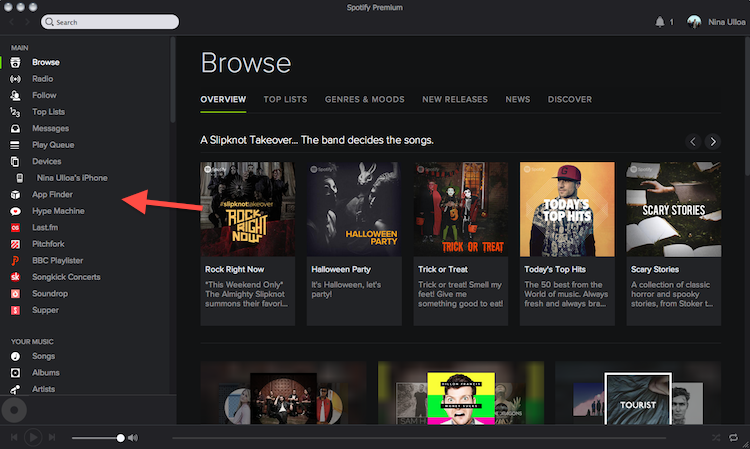Show previous featured playlists with left chevron

693,142
